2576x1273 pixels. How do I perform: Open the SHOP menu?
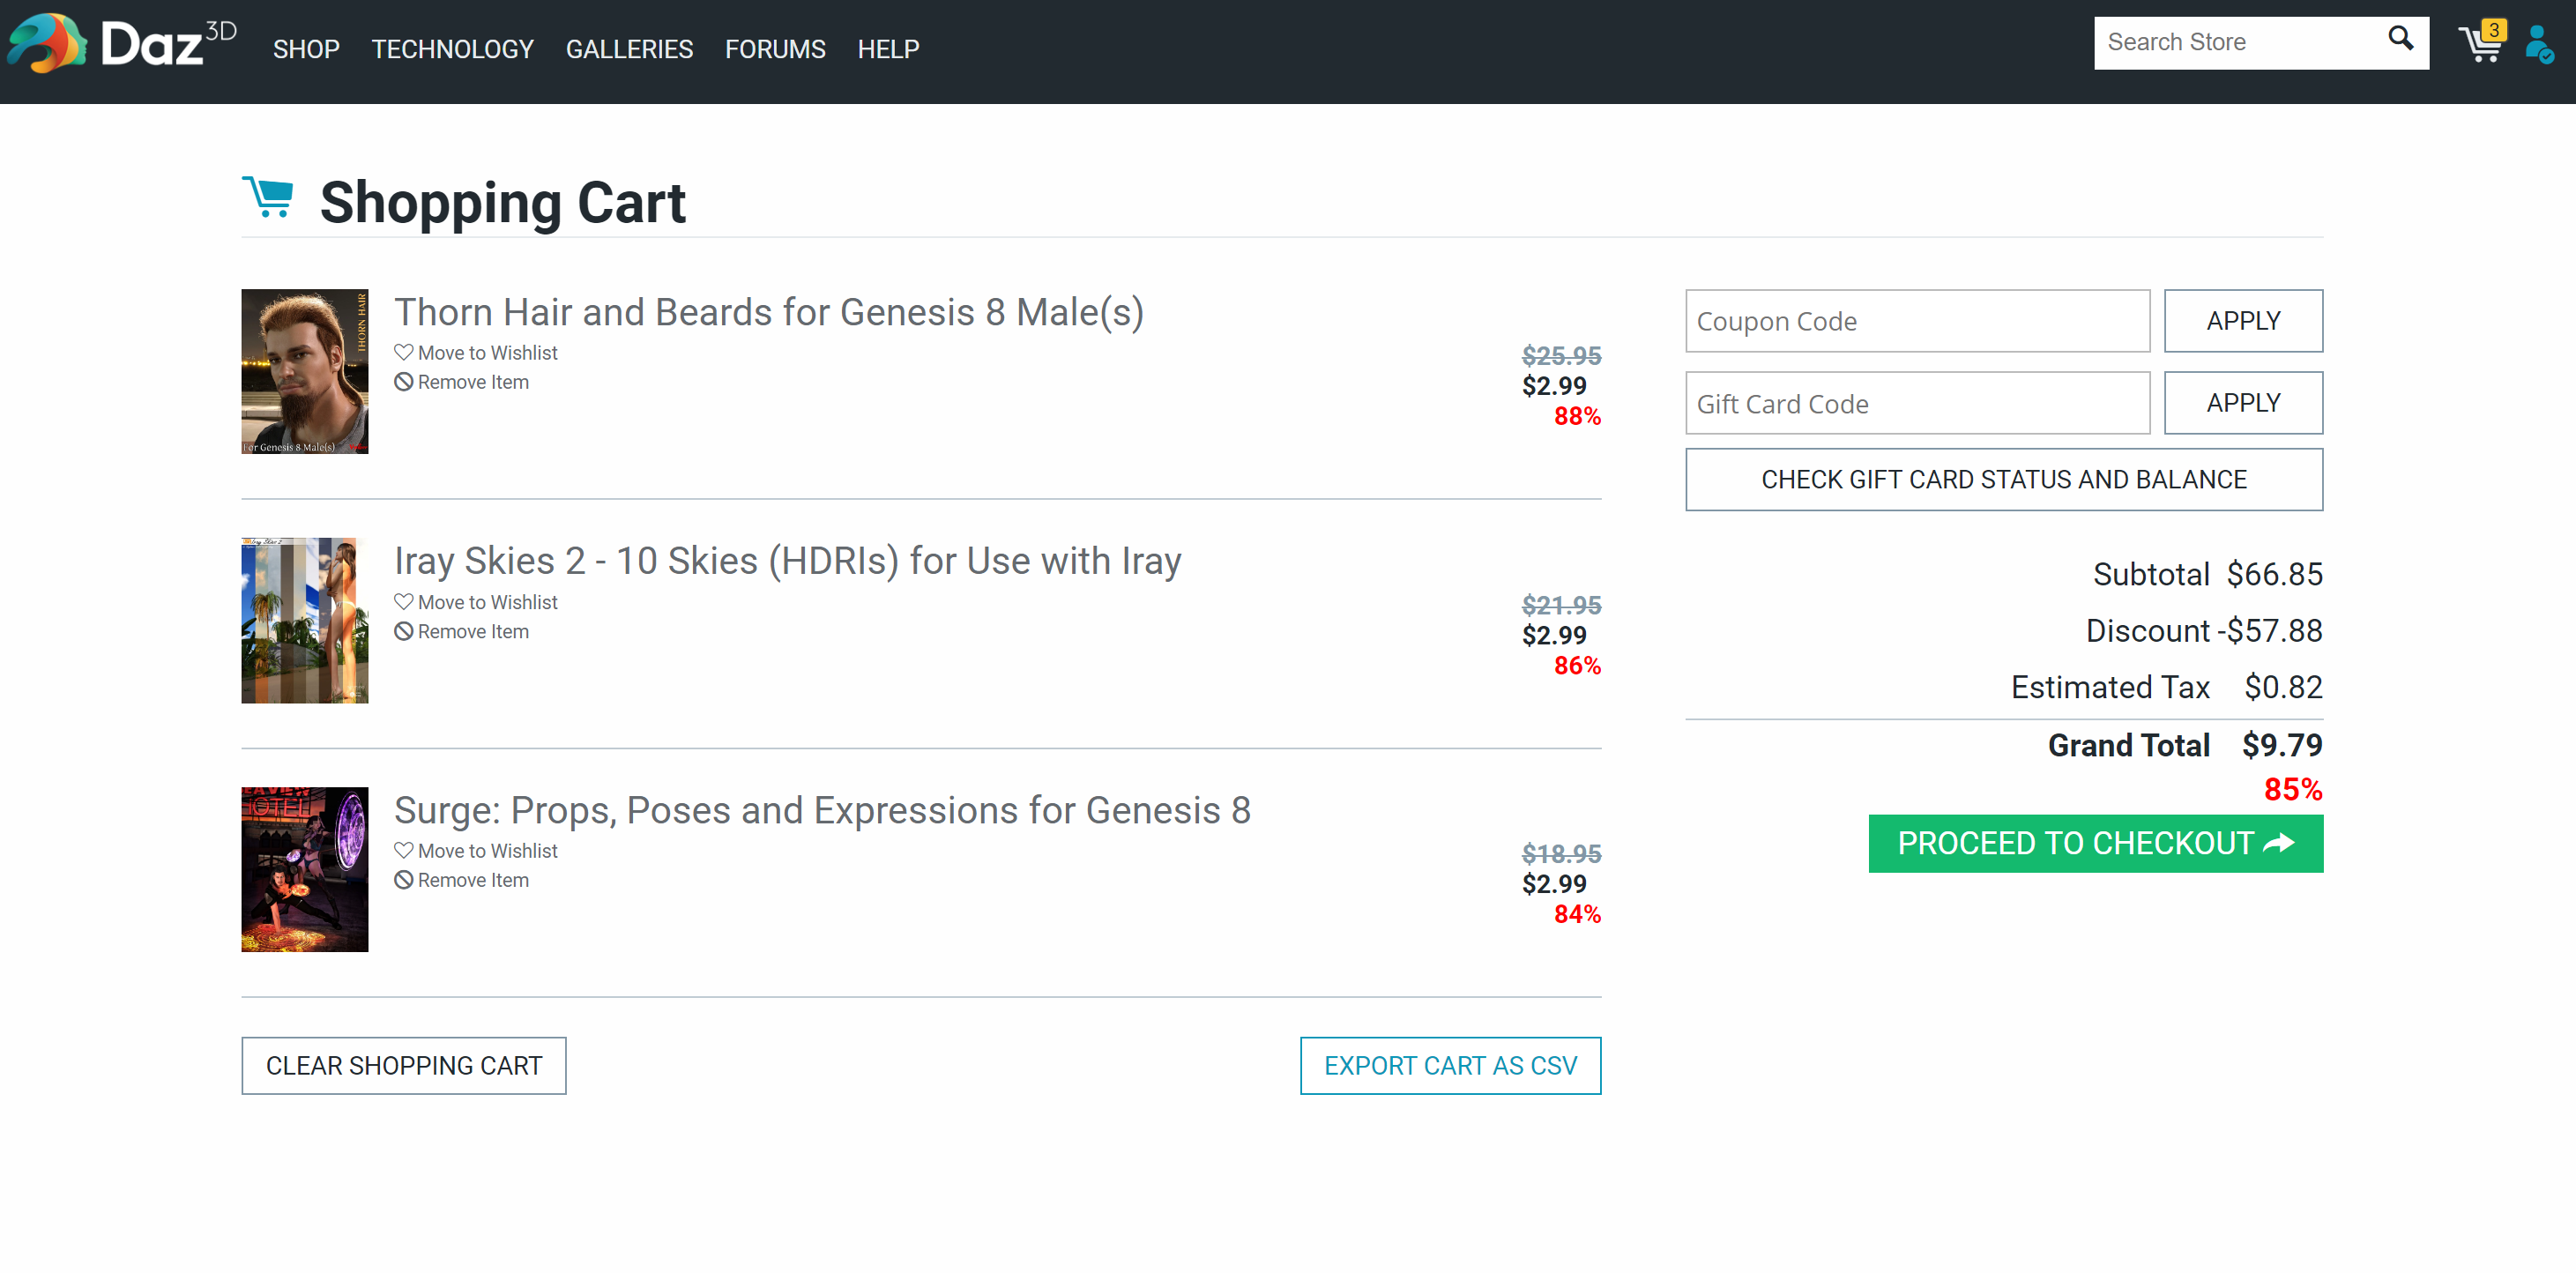click(306, 49)
